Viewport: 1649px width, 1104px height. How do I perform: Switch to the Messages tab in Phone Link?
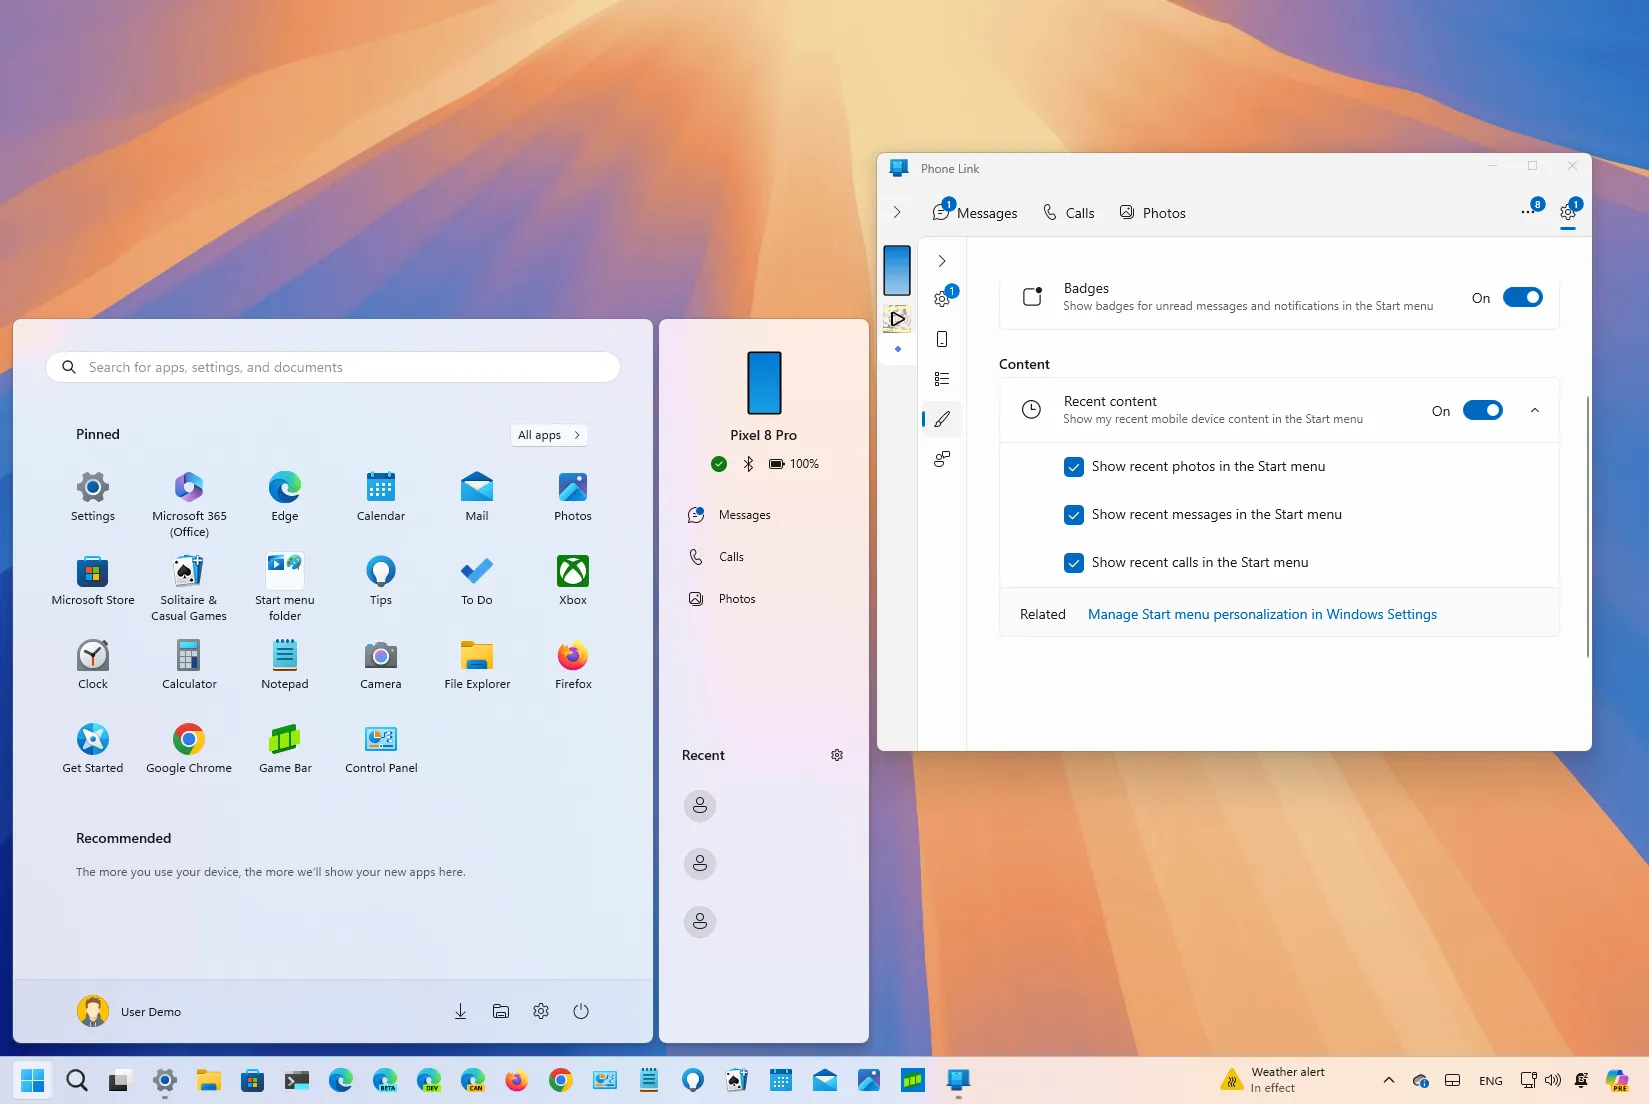coord(975,212)
